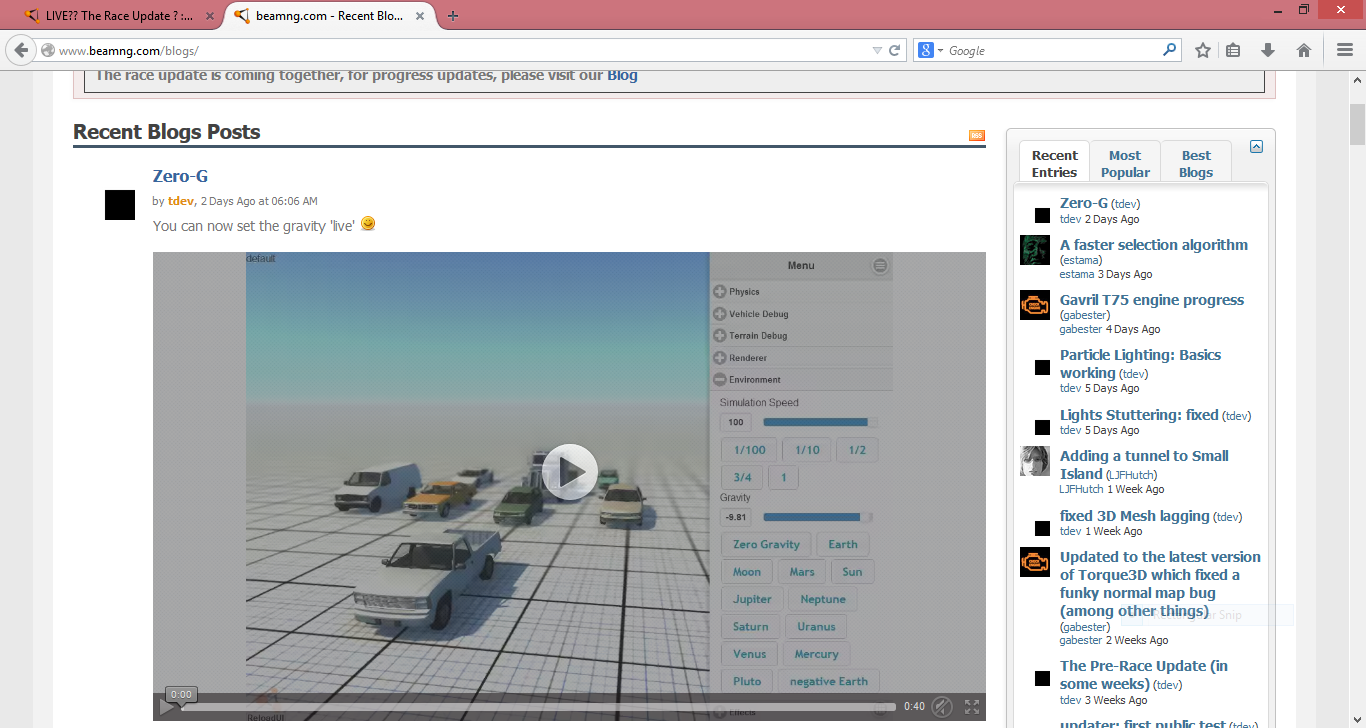Viewport: 1366px width, 728px height.
Task: Open the Torque3D latest version entry
Action: (1160, 584)
